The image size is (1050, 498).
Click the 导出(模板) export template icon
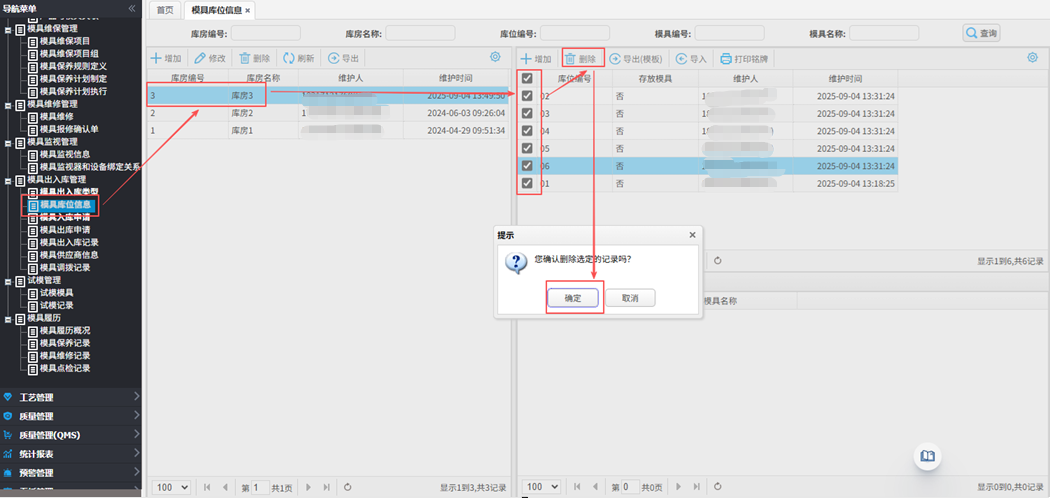tap(615, 59)
